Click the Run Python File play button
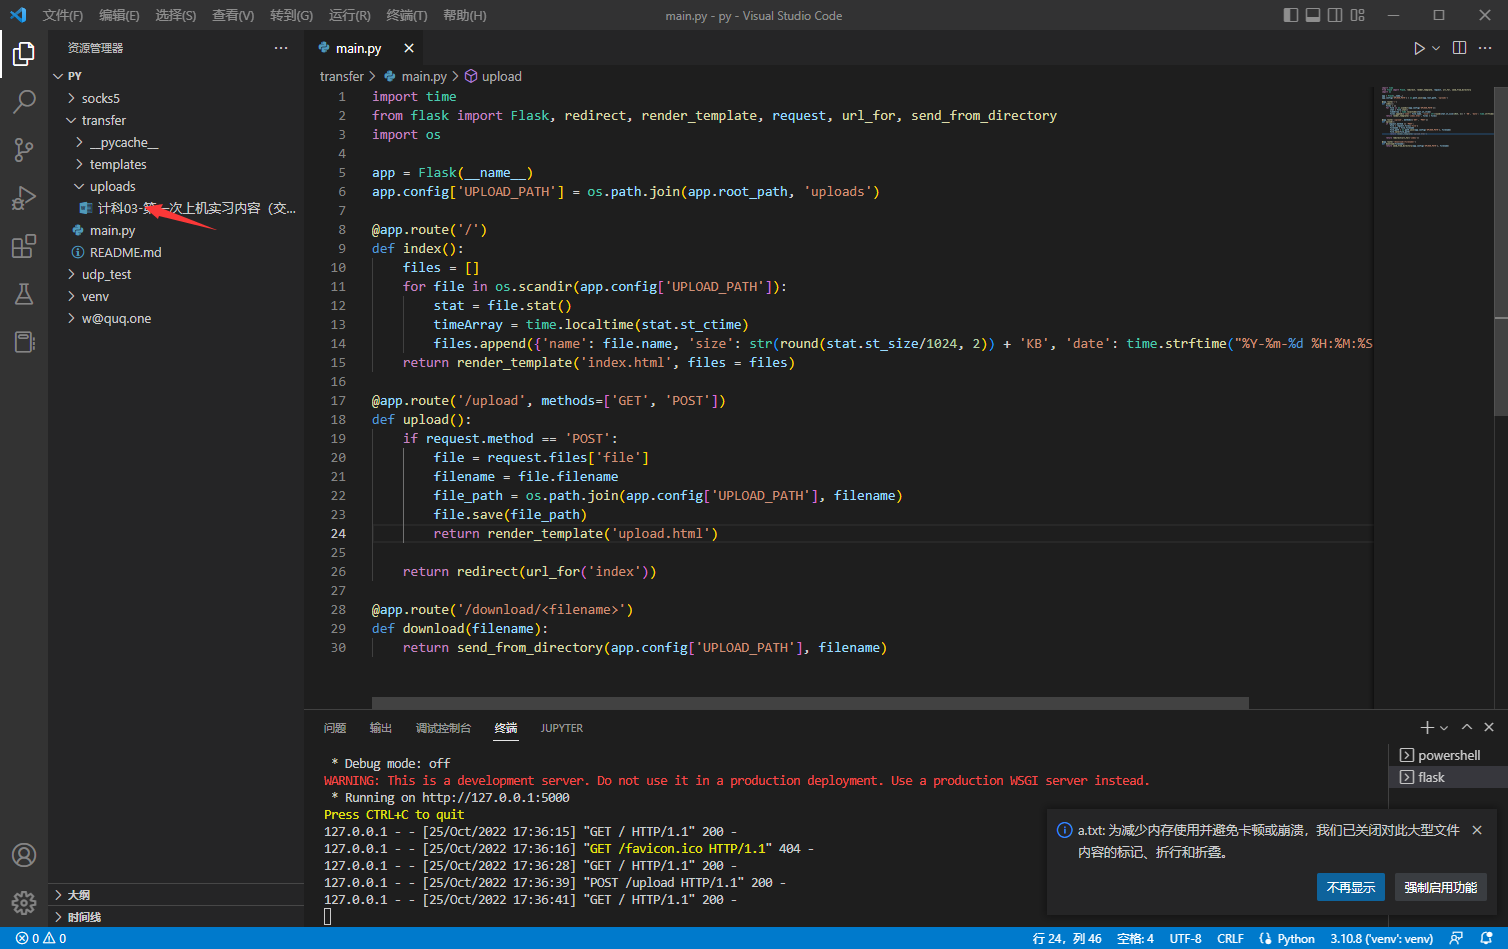Viewport: 1508px width, 949px height. point(1418,48)
